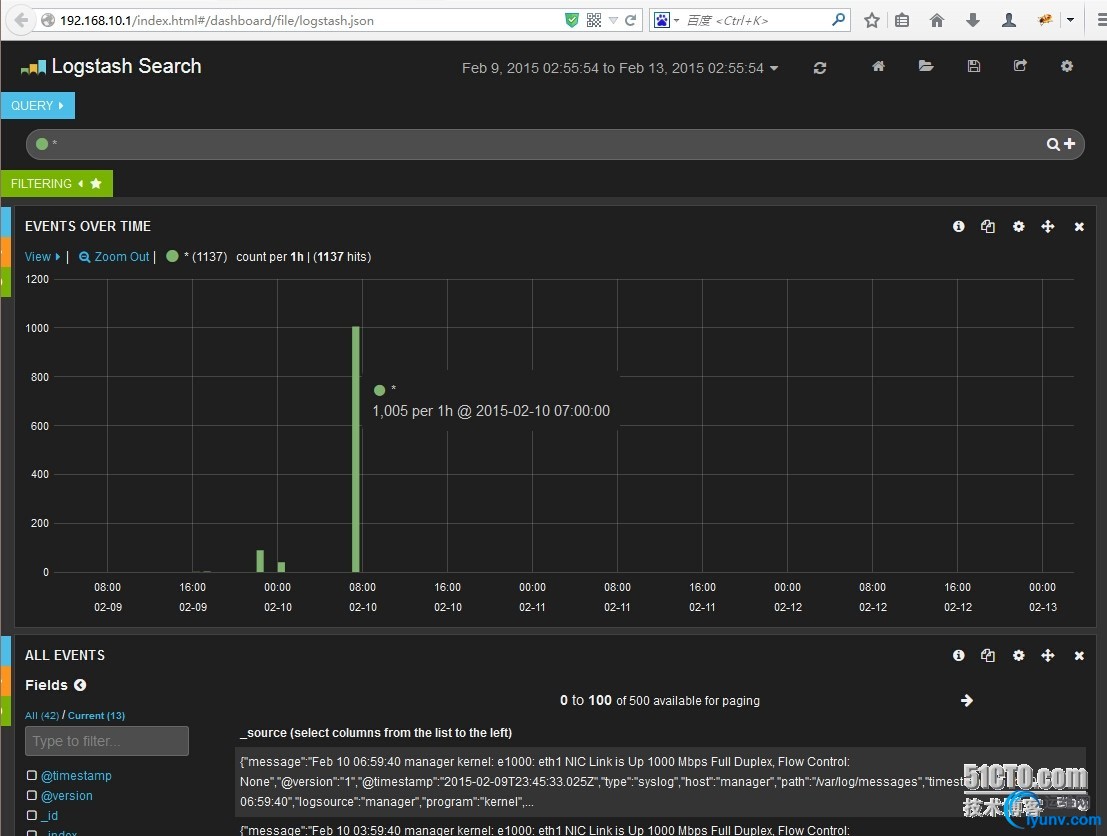Show info for Events Over Time panel

[x=959, y=227]
